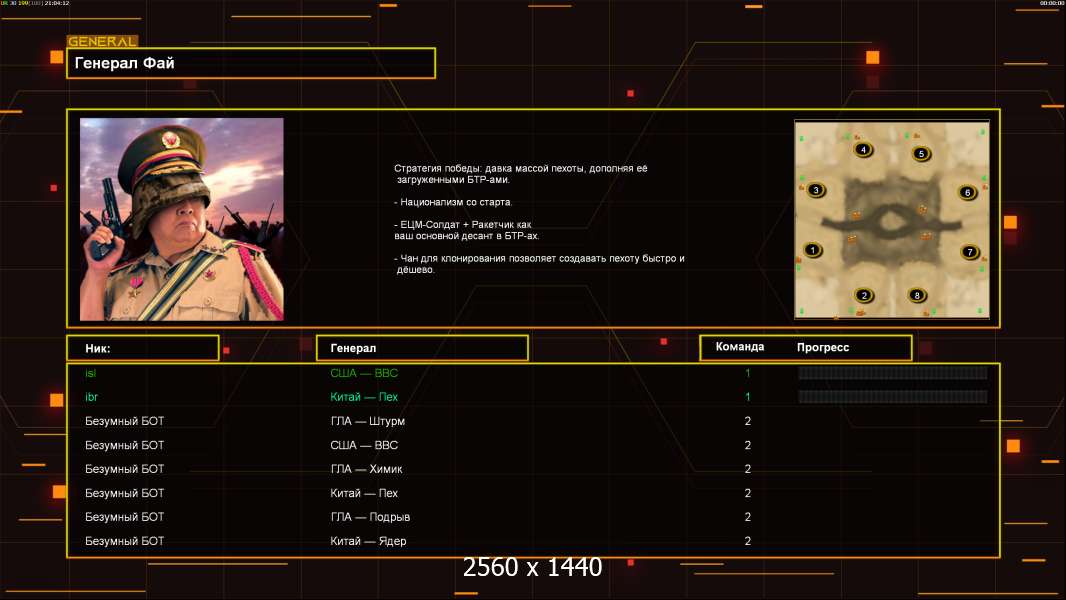
Task: Pick start position 6 on minimap
Action: [x=967, y=192]
